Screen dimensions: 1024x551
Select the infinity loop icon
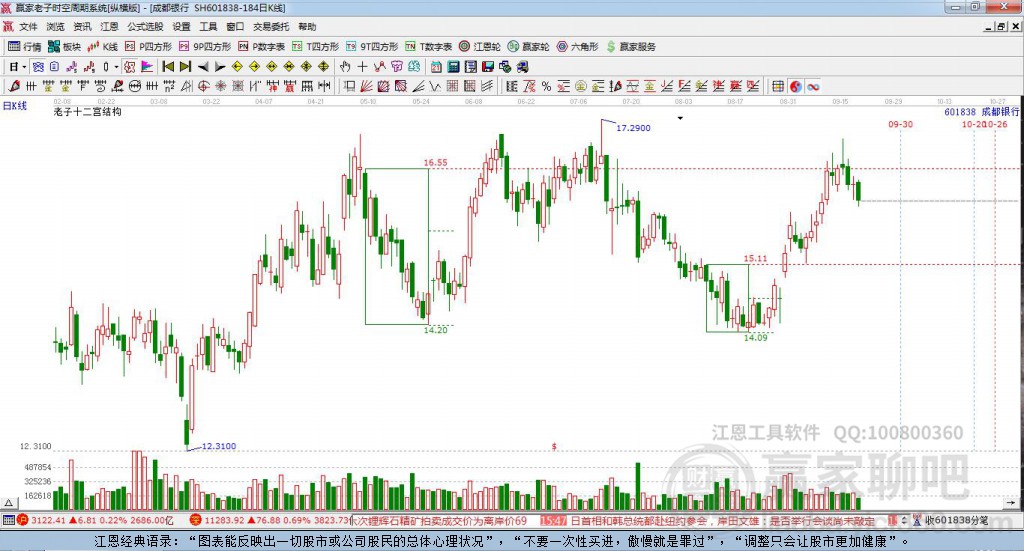coord(813,86)
